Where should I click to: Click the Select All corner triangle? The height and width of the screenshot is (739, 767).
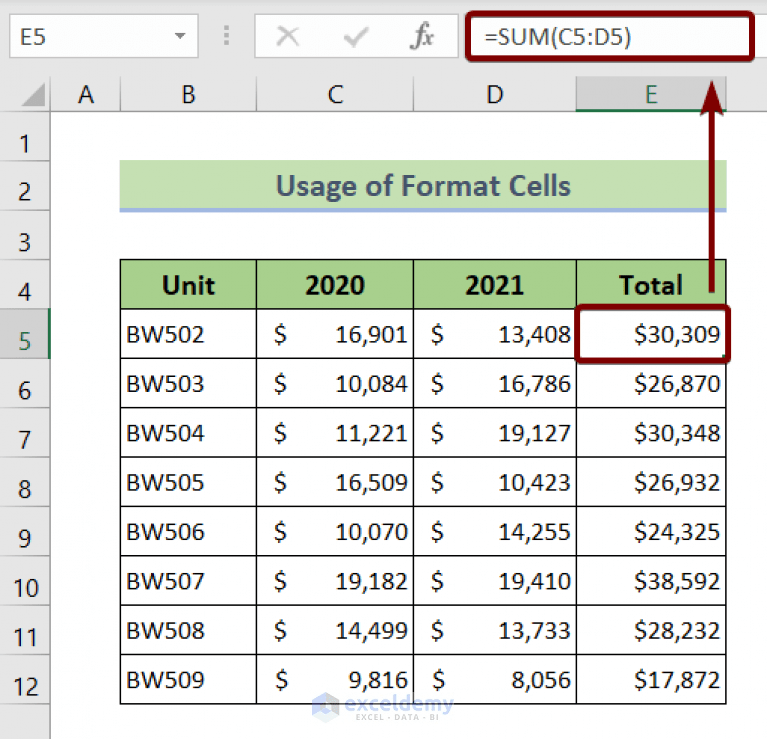[33, 94]
